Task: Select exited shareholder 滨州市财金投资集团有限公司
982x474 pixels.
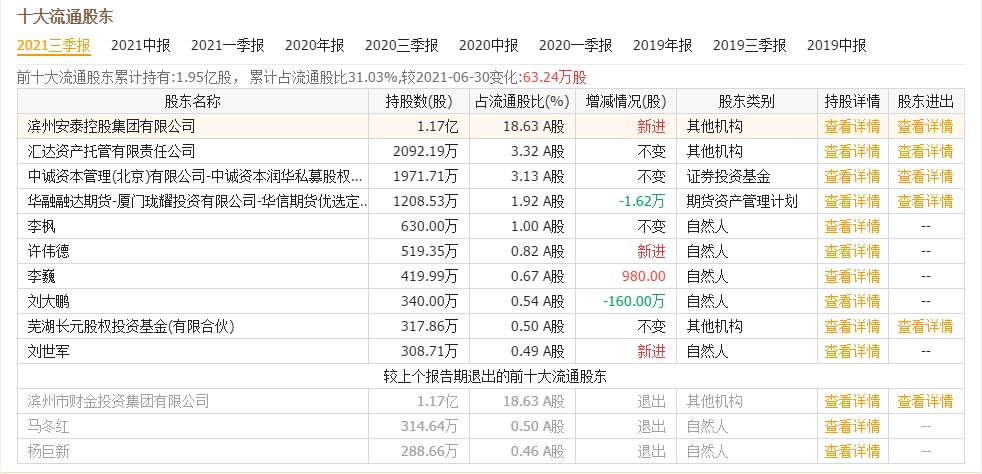Action: [x=118, y=401]
